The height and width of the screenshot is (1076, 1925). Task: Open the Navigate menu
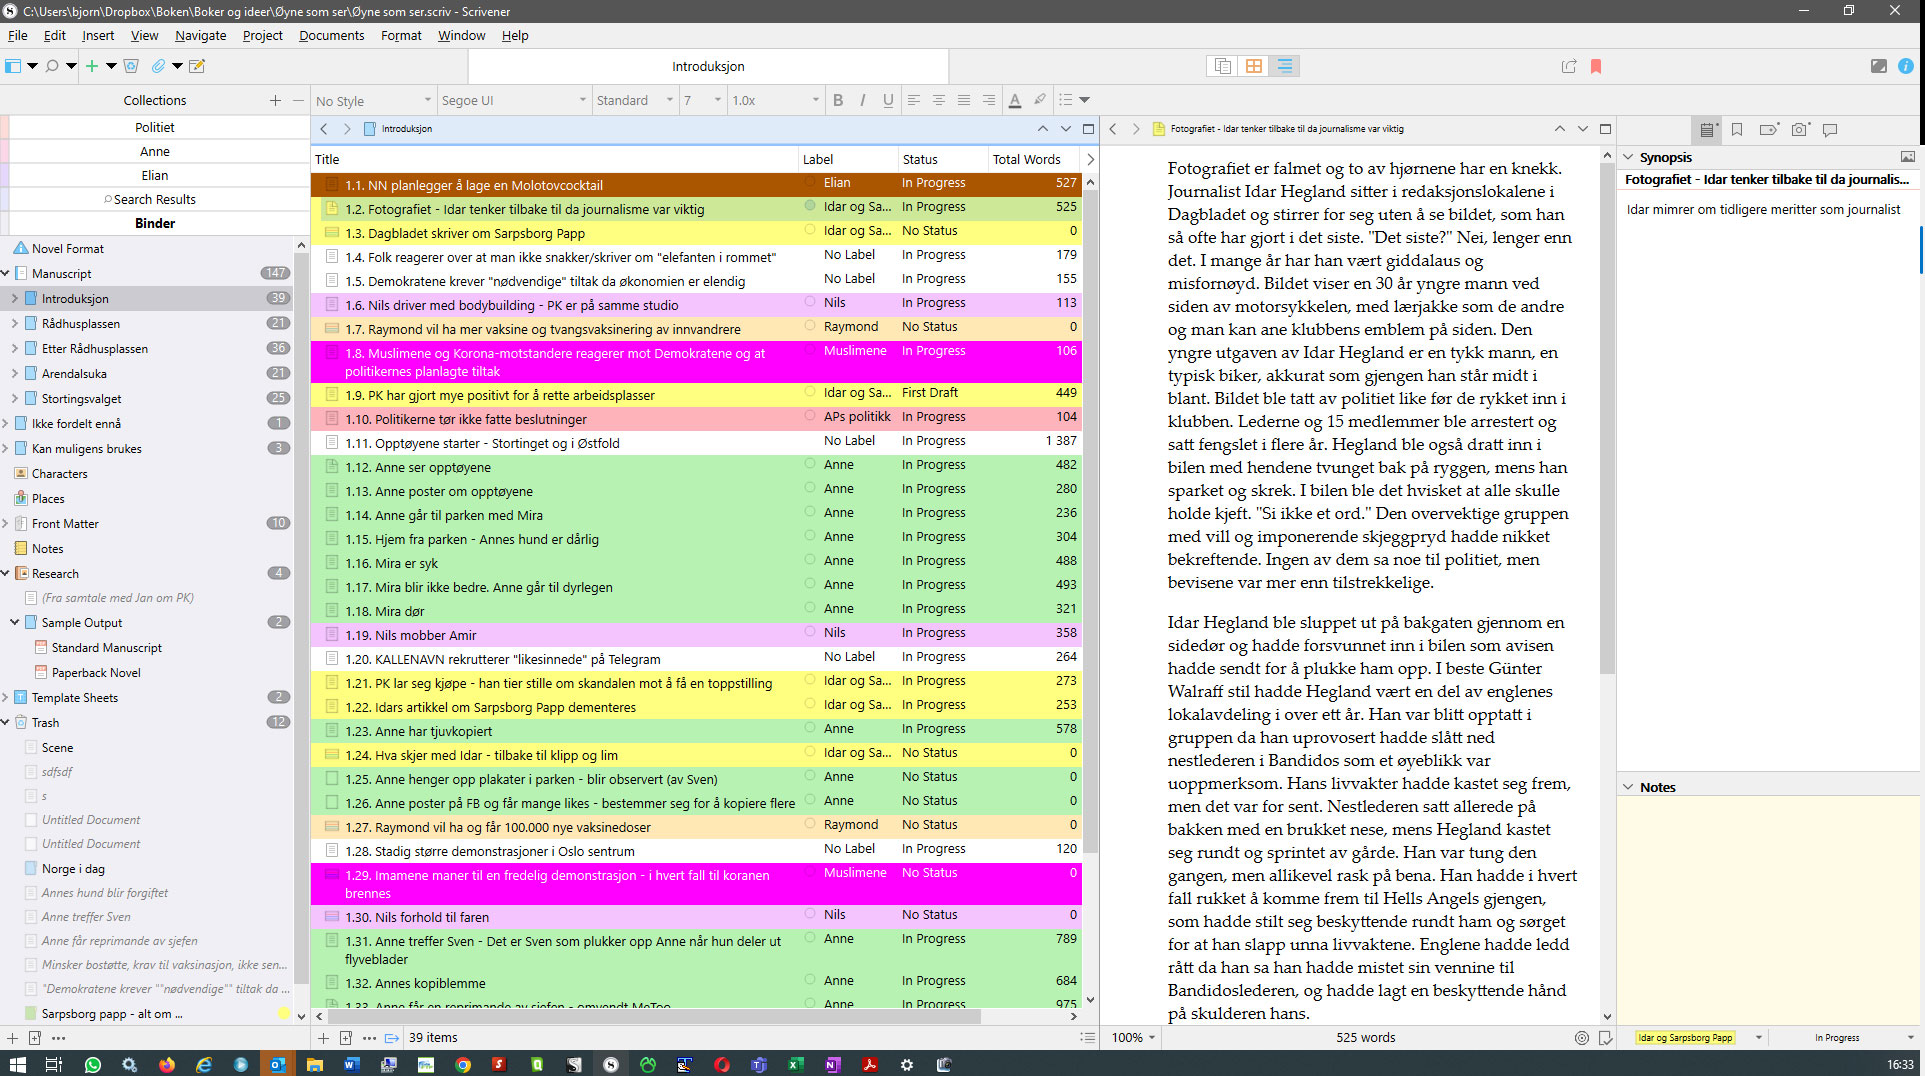pos(200,35)
